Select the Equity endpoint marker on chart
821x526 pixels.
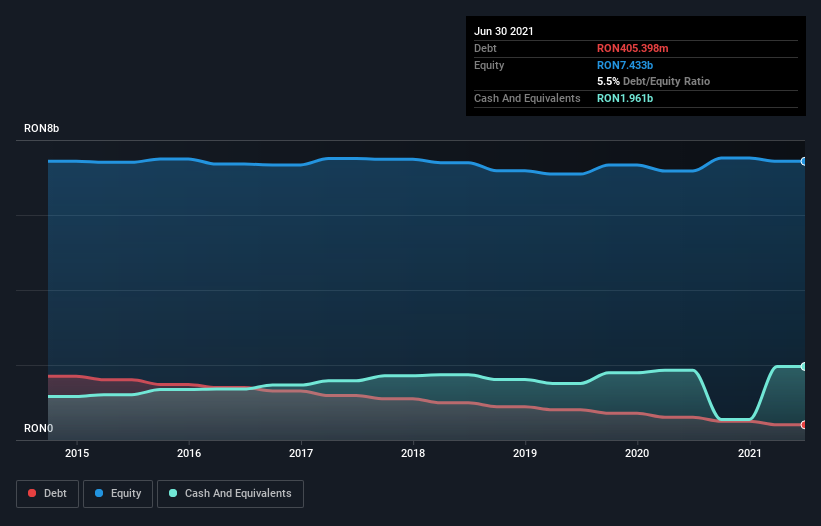803,161
